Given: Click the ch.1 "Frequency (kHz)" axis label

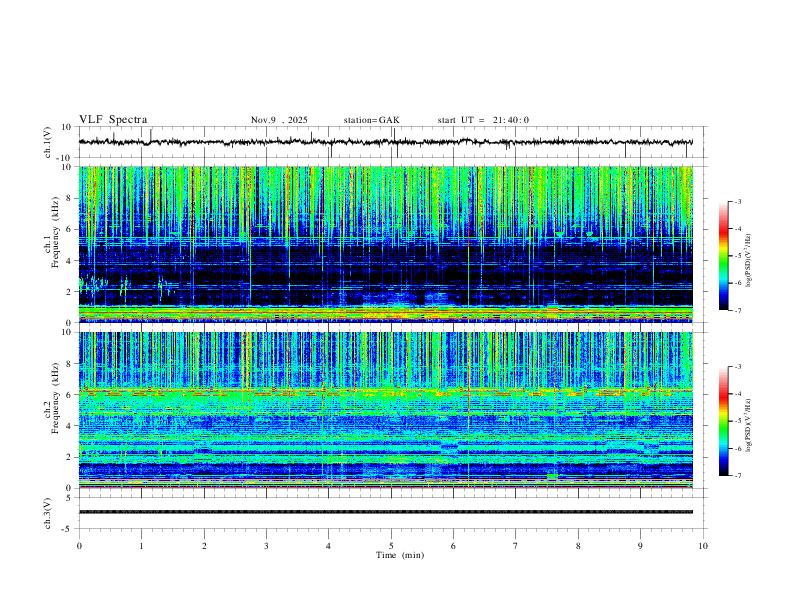Looking at the screenshot, I should [55, 232].
